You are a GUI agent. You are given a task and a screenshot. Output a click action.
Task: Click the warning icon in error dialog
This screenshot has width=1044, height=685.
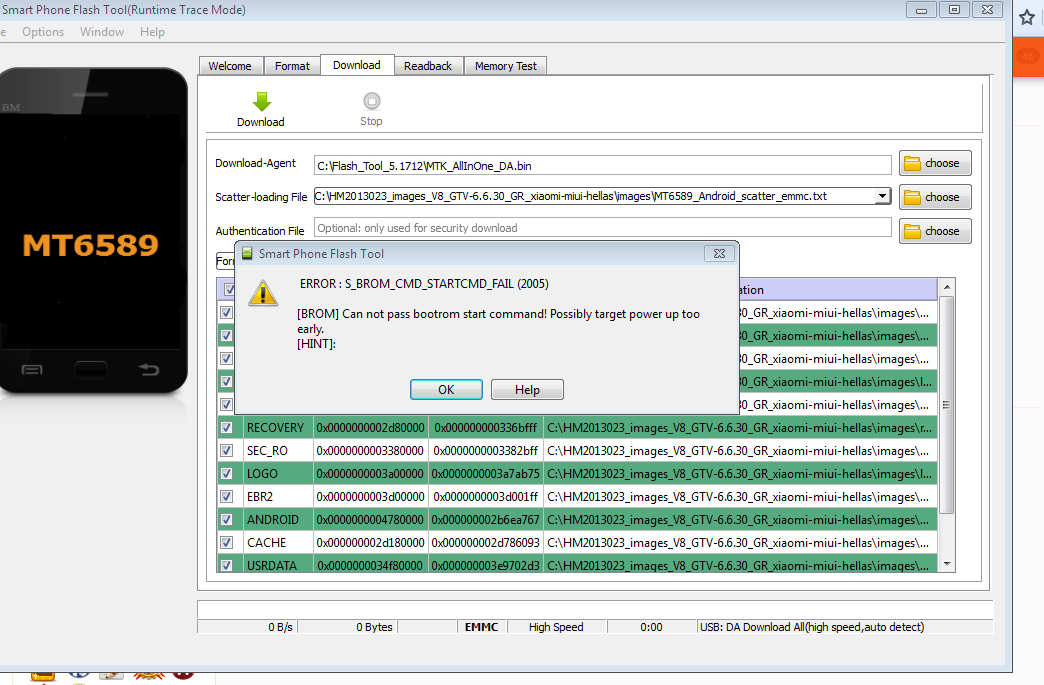pos(263,293)
